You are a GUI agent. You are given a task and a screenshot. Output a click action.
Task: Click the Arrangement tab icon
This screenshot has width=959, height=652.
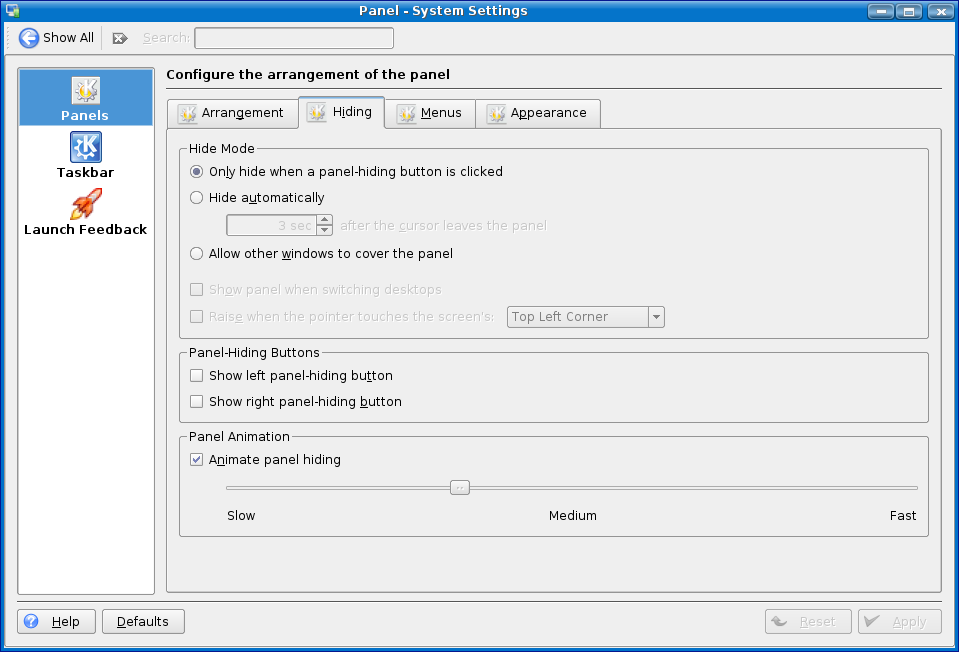click(187, 113)
